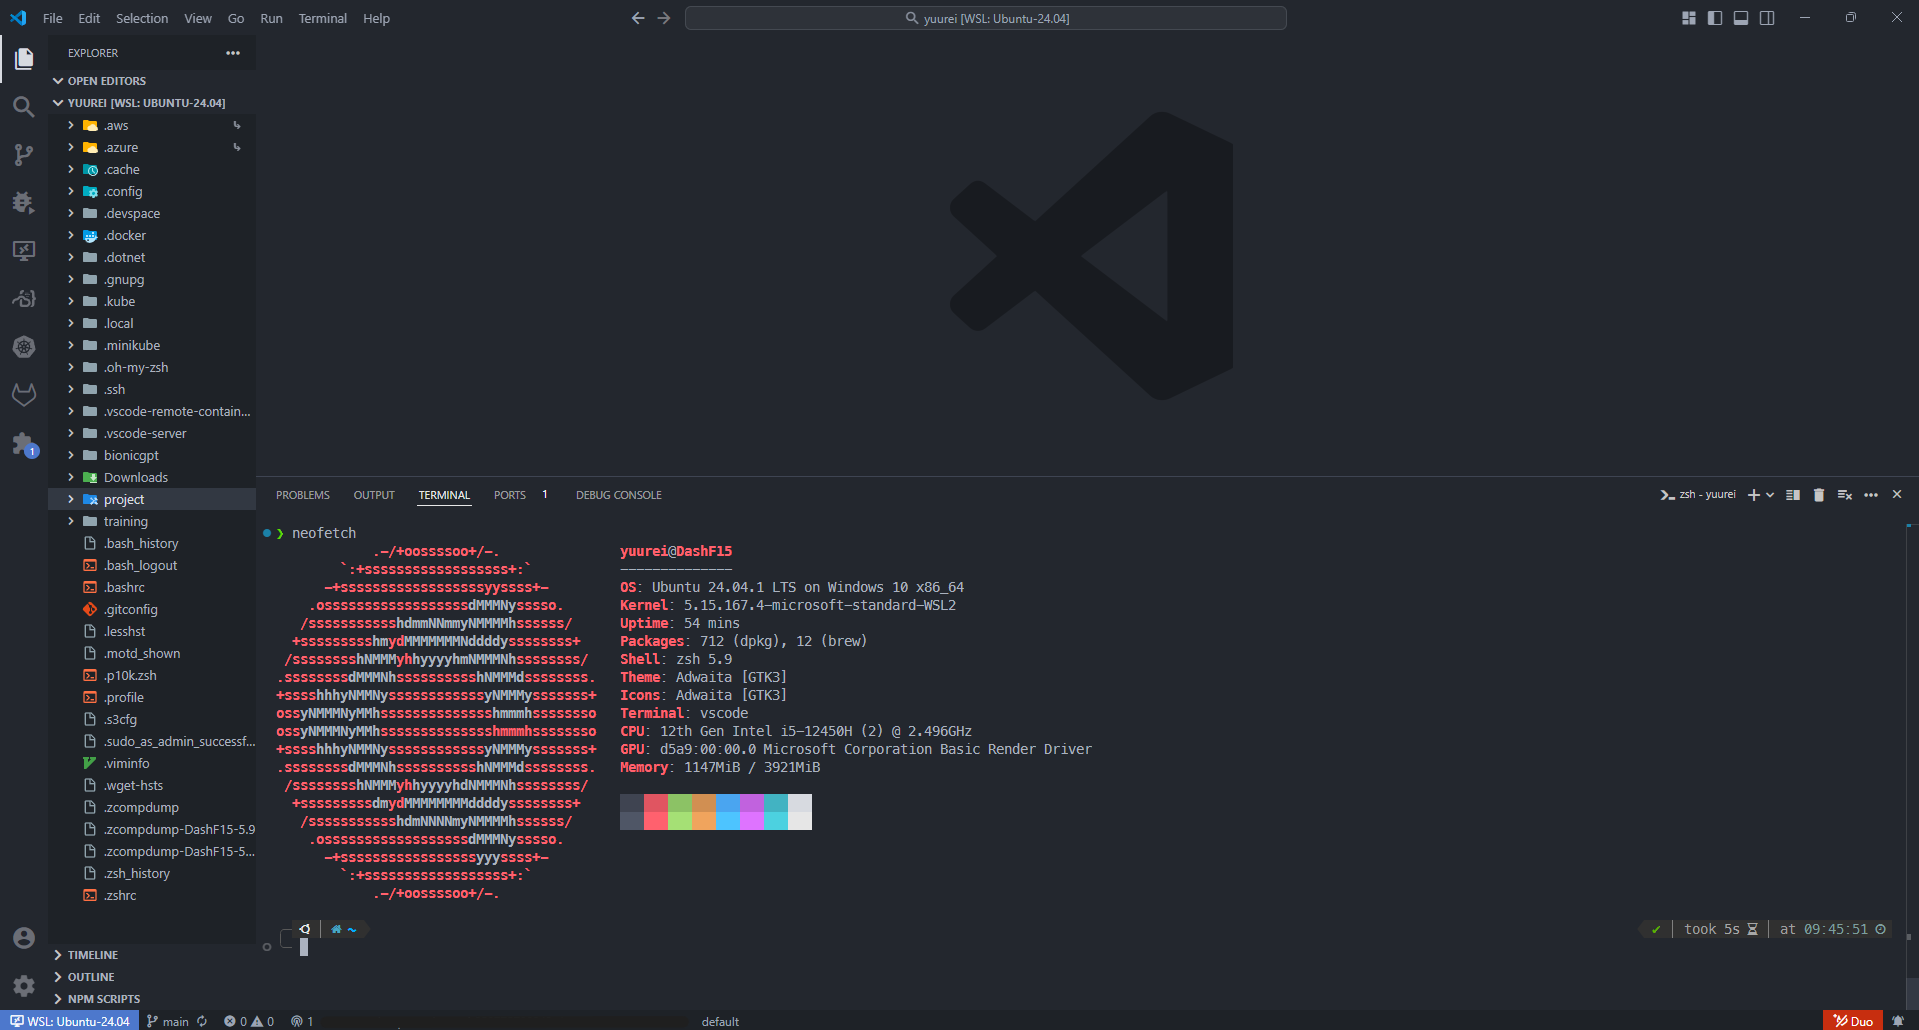
Task: Open the GitLab view in activity bar
Action: pos(24,395)
